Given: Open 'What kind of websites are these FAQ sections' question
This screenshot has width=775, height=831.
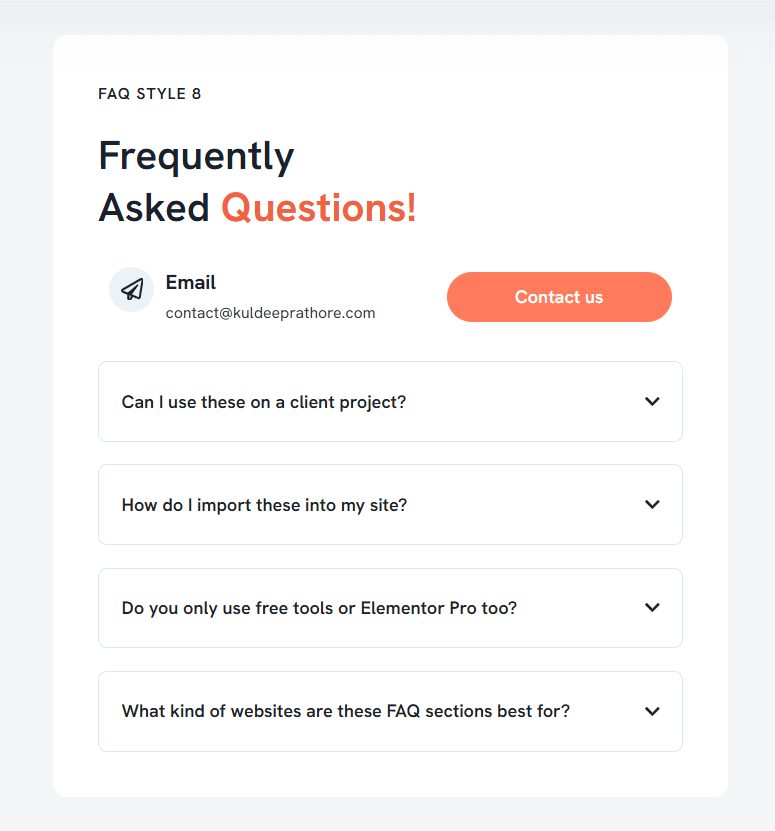Looking at the screenshot, I should [x=346, y=711].
